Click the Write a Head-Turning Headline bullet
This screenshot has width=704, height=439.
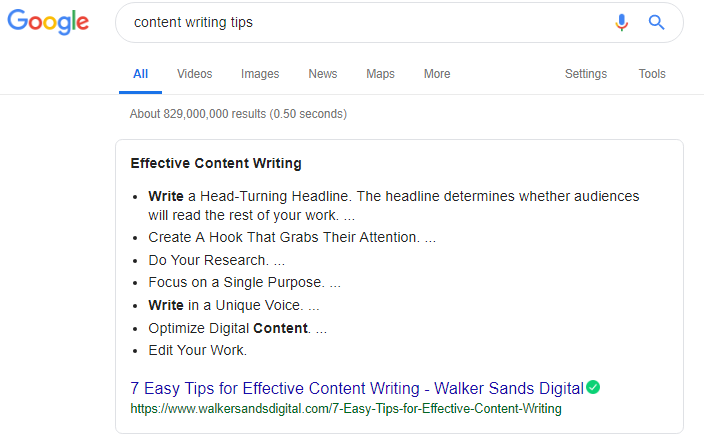pyautogui.click(x=394, y=206)
